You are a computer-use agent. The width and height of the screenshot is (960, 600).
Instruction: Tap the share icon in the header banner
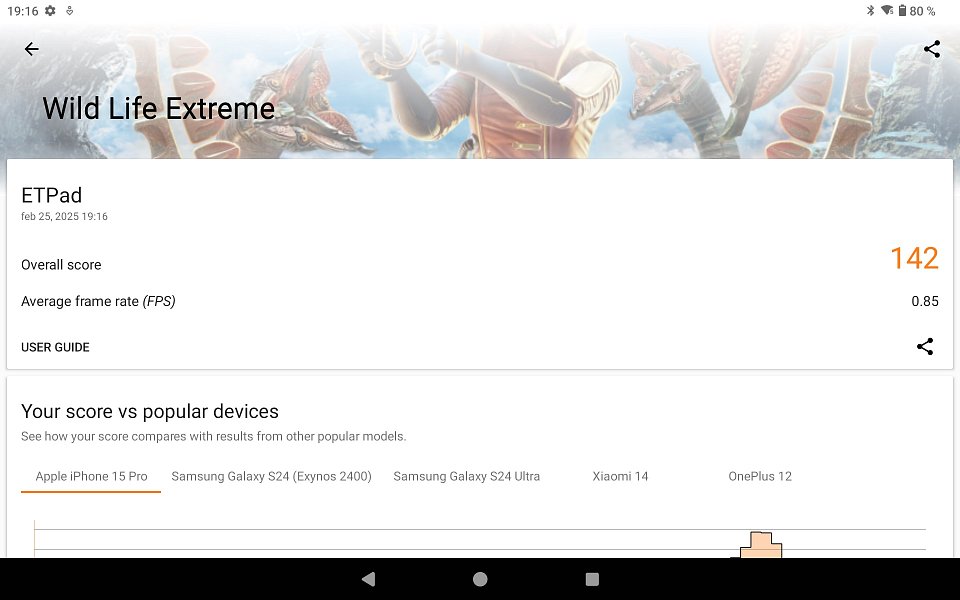point(931,49)
